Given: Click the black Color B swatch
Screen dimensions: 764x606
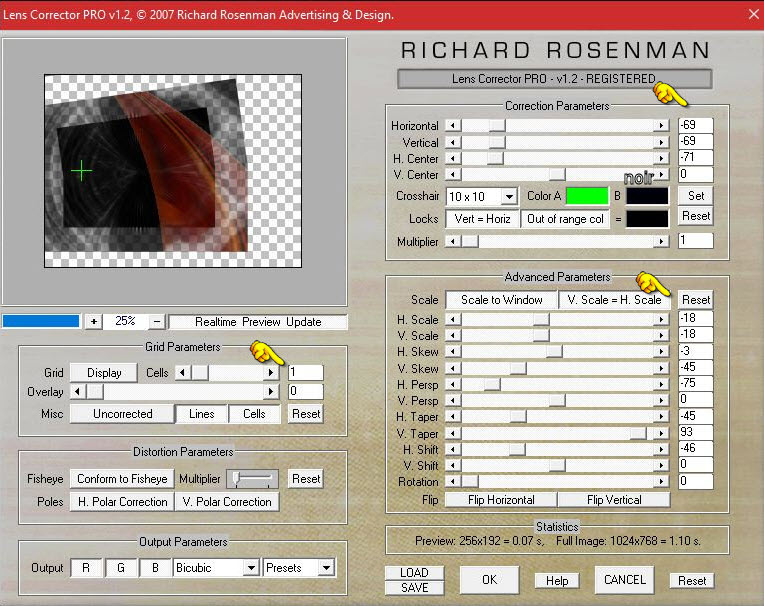Looking at the screenshot, I should tap(647, 196).
